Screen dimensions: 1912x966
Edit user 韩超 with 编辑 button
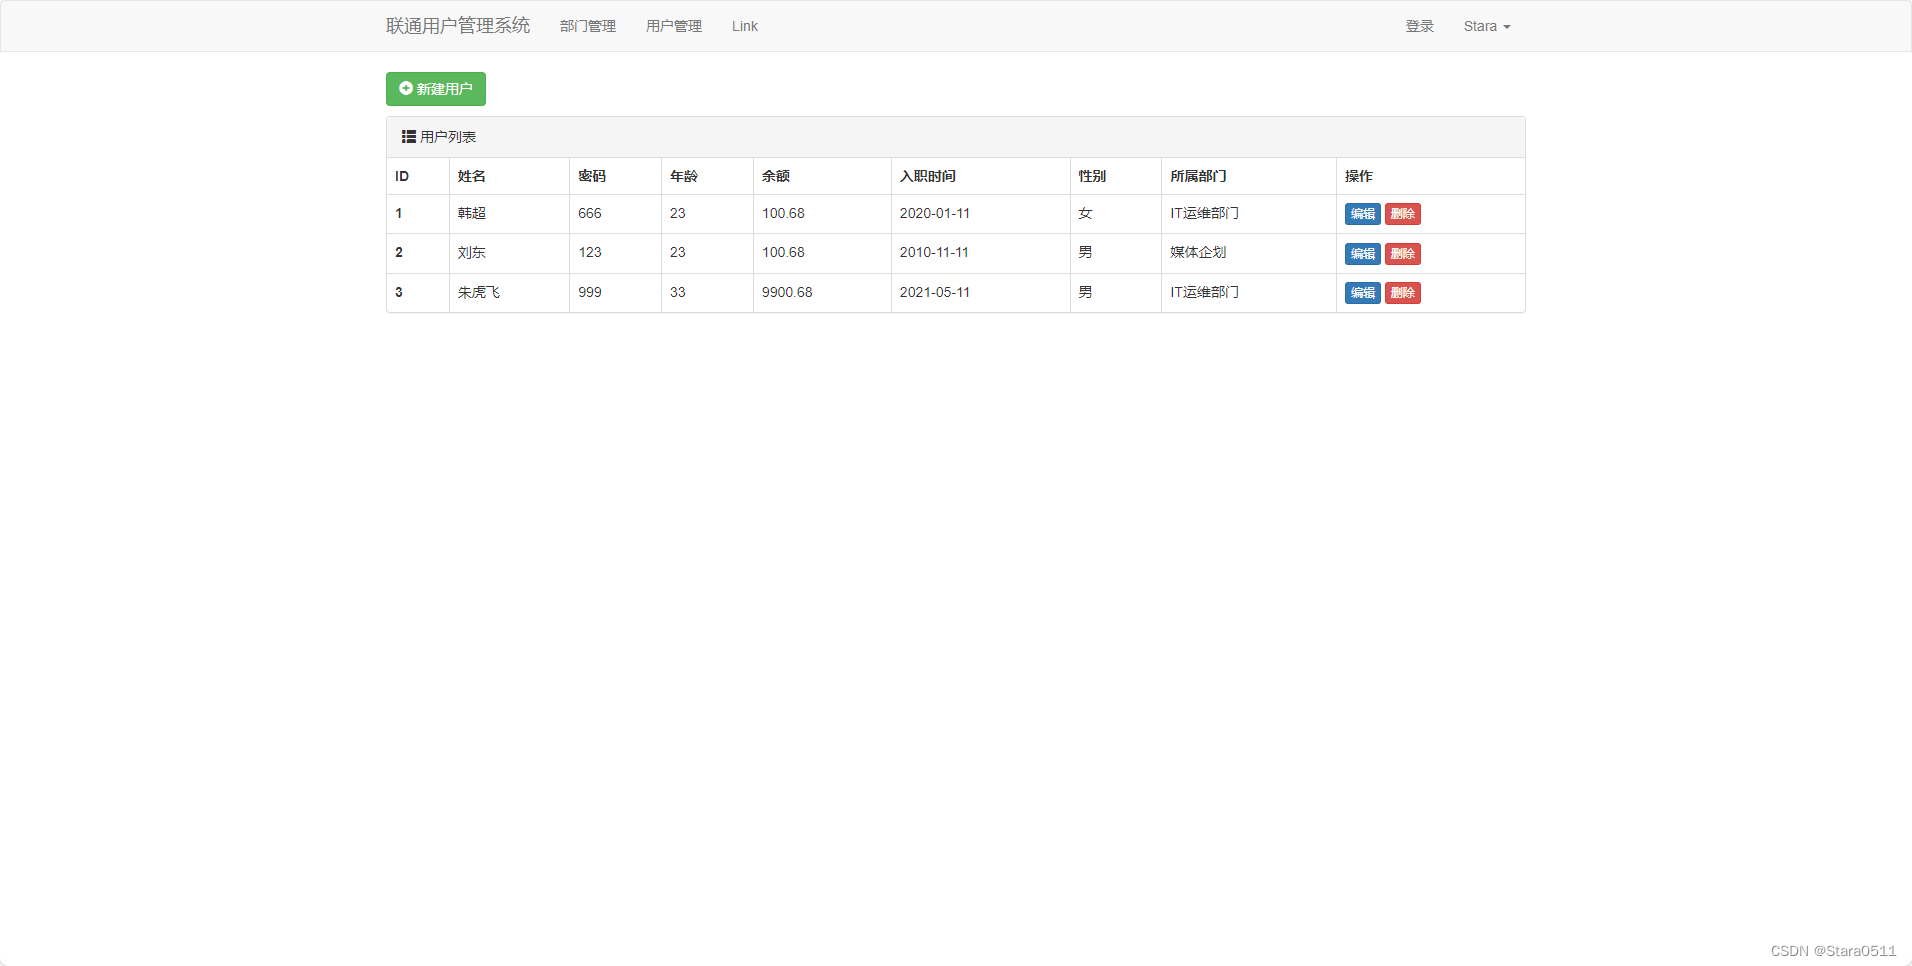1362,214
